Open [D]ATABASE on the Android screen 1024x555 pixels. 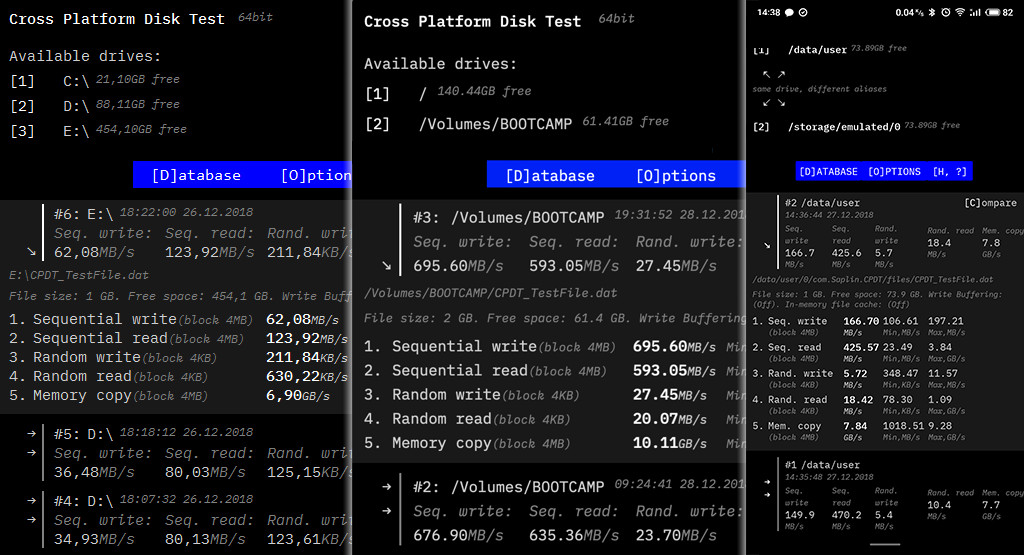coord(829,172)
